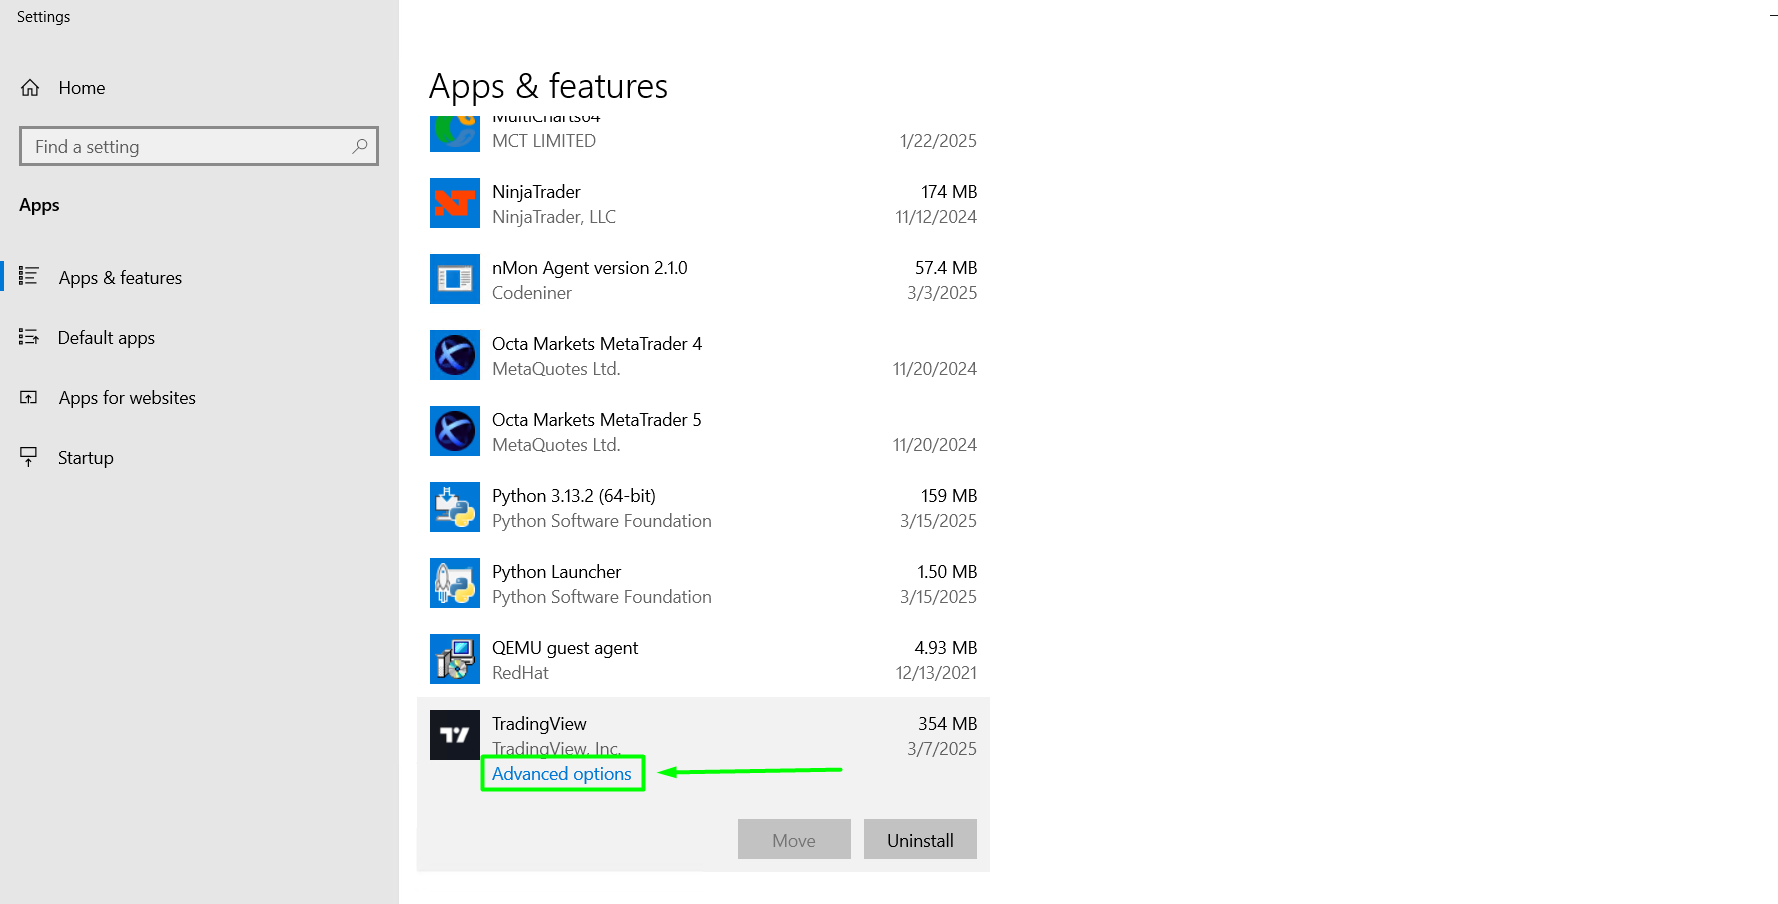This screenshot has height=904, width=1778.
Task: Click the Default apps sidebar icon
Action: pyautogui.click(x=29, y=337)
